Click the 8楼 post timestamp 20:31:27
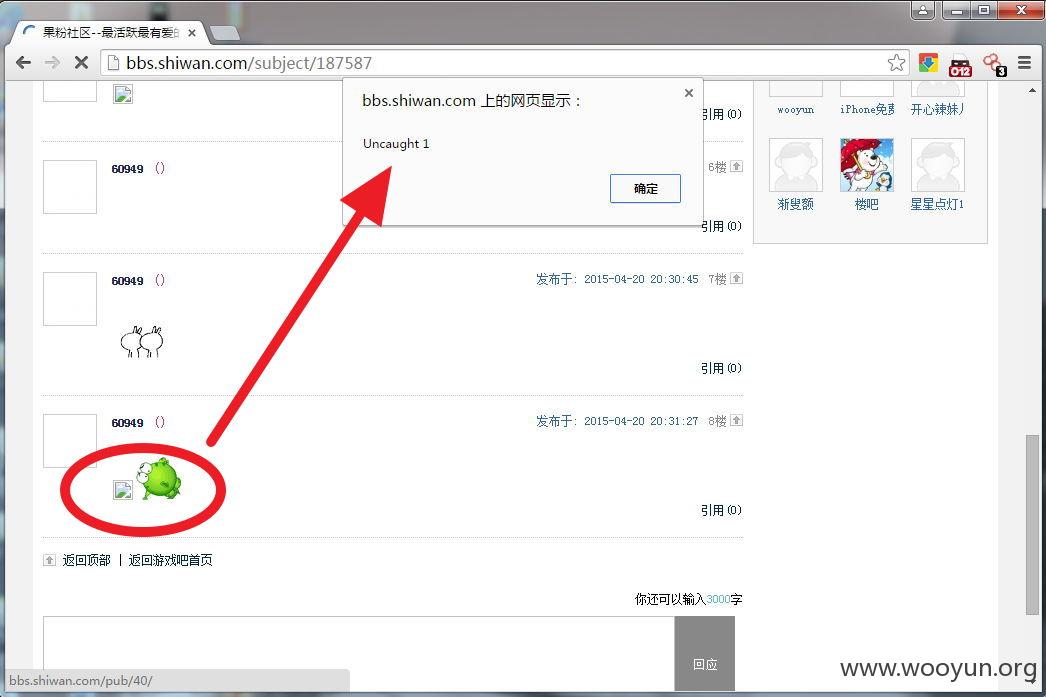The height and width of the screenshot is (697, 1046). point(641,421)
